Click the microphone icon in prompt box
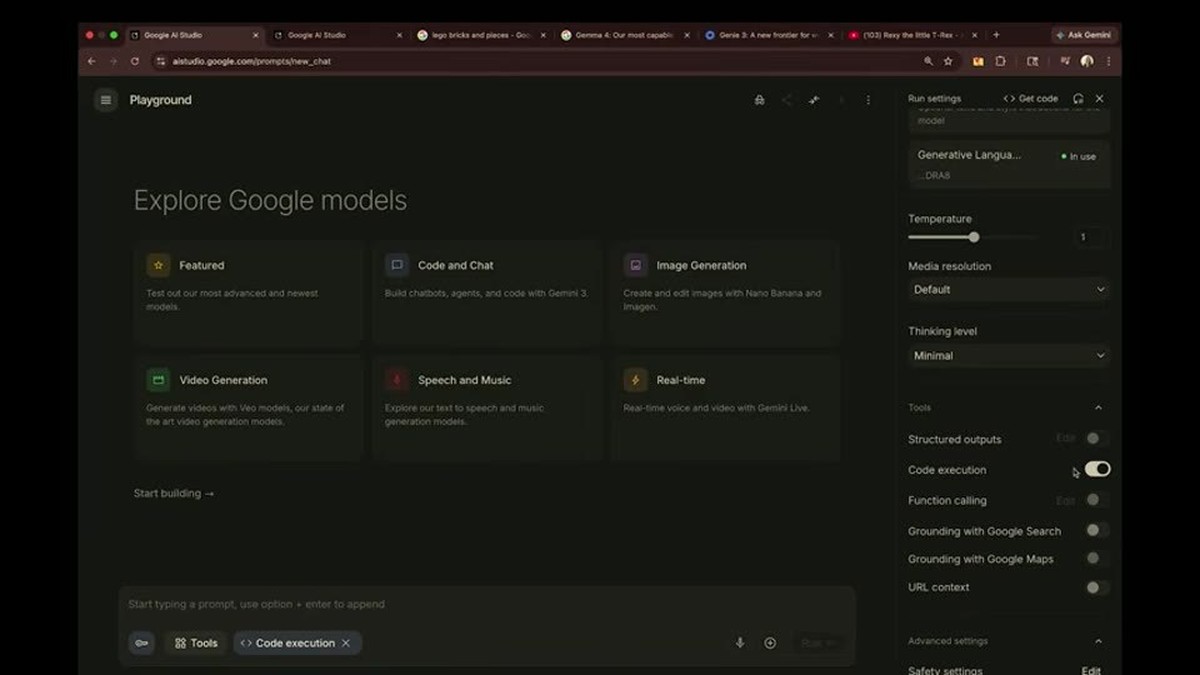The image size is (1200, 675). (x=740, y=643)
